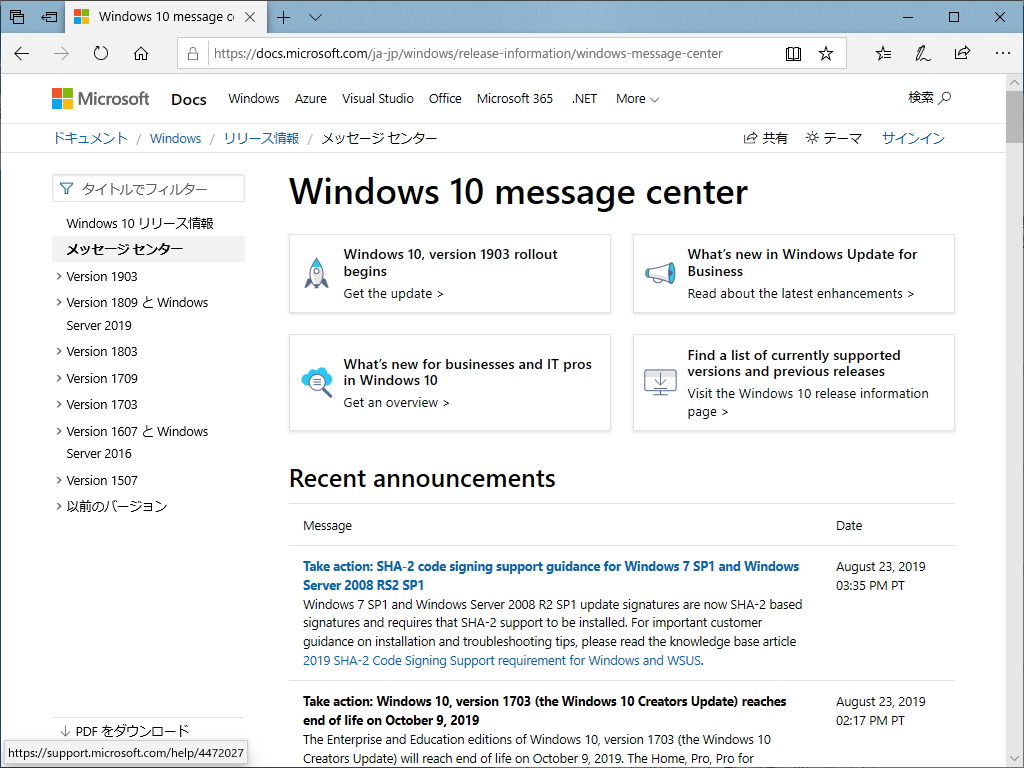Click the download icon on the supported versions card
Screen dimensions: 1024x768
[659, 382]
